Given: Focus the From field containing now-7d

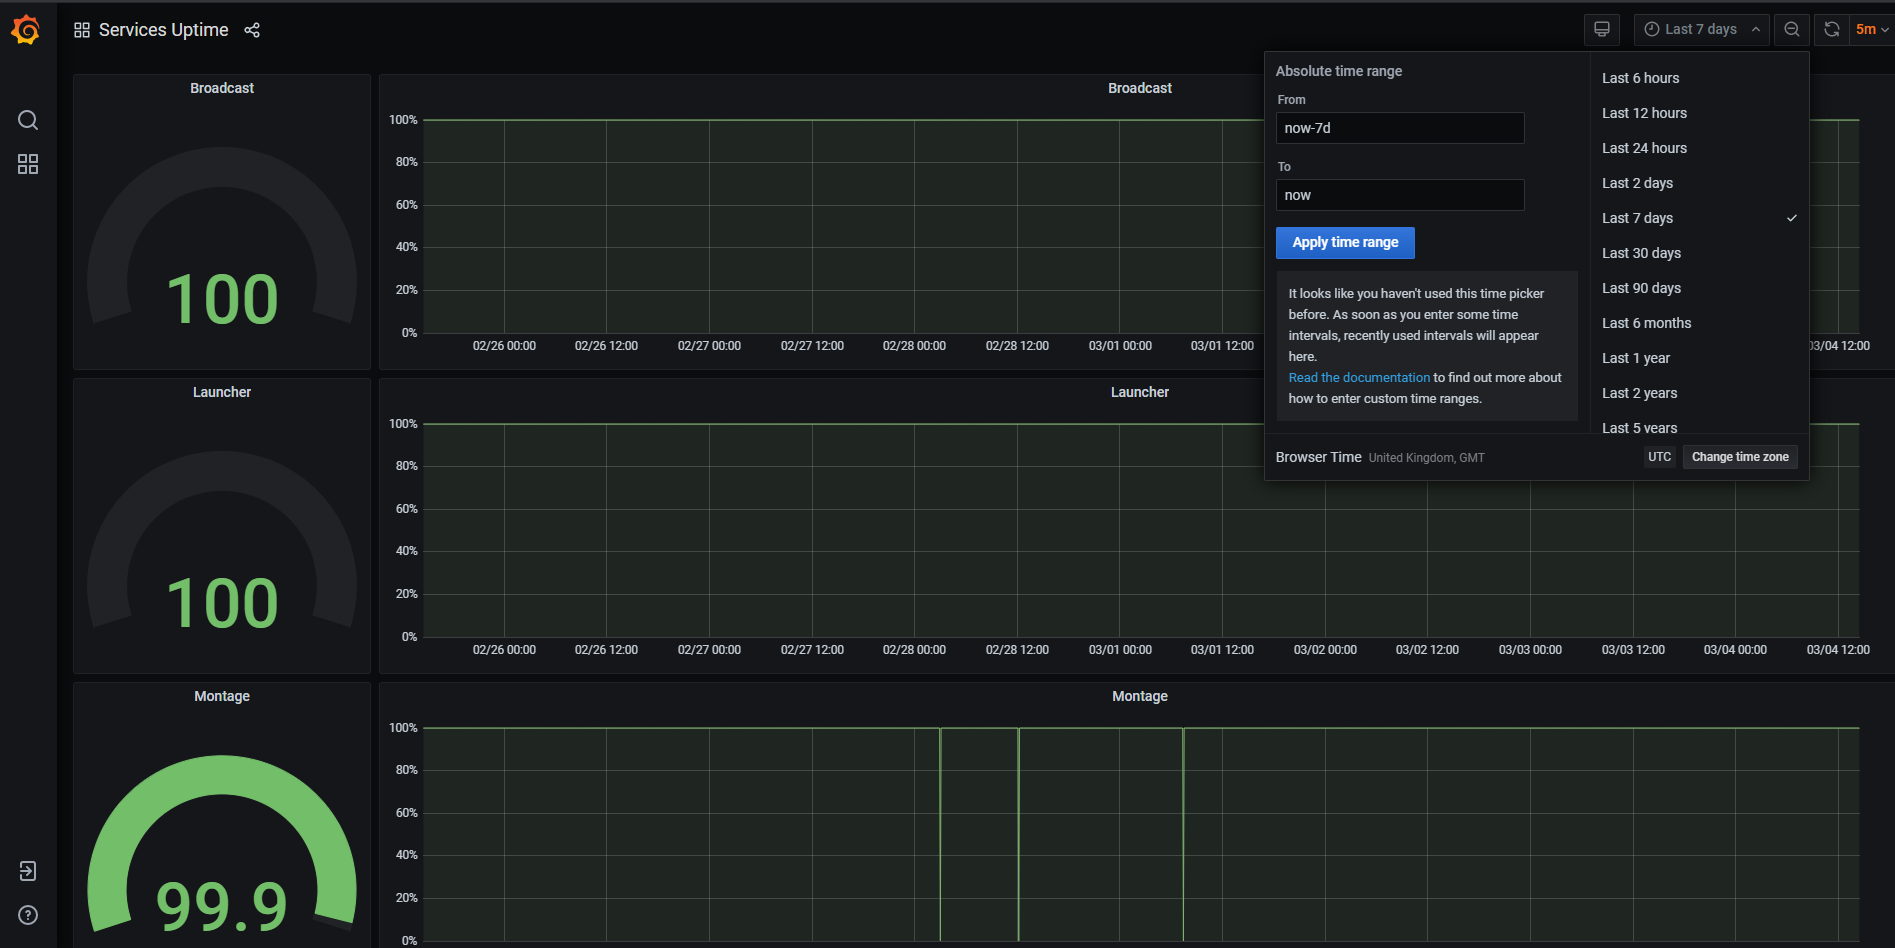Looking at the screenshot, I should [1400, 128].
